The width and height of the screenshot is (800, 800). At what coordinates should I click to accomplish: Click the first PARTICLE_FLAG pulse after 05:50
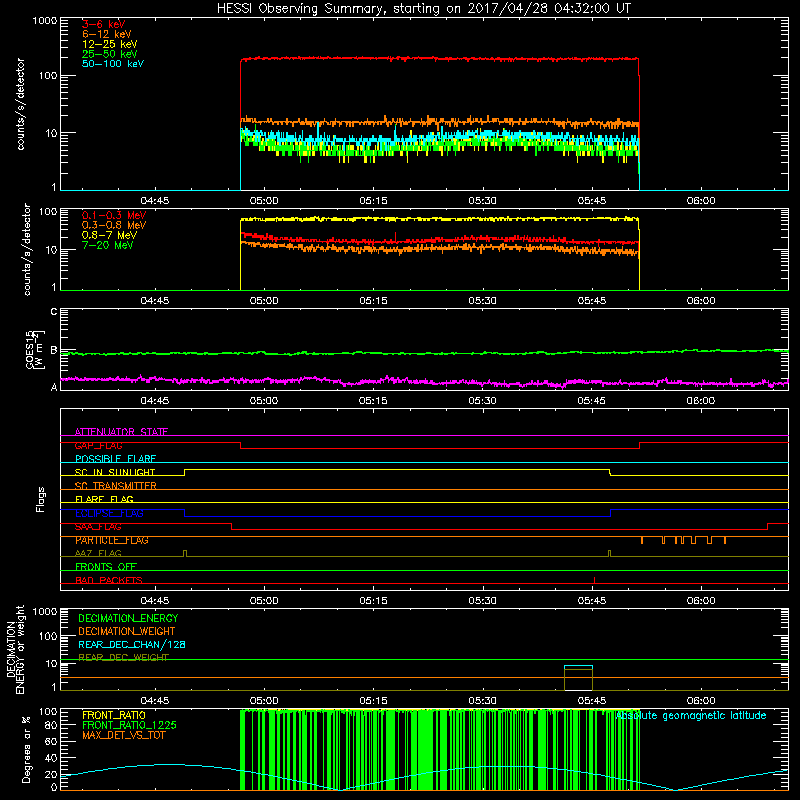642,540
